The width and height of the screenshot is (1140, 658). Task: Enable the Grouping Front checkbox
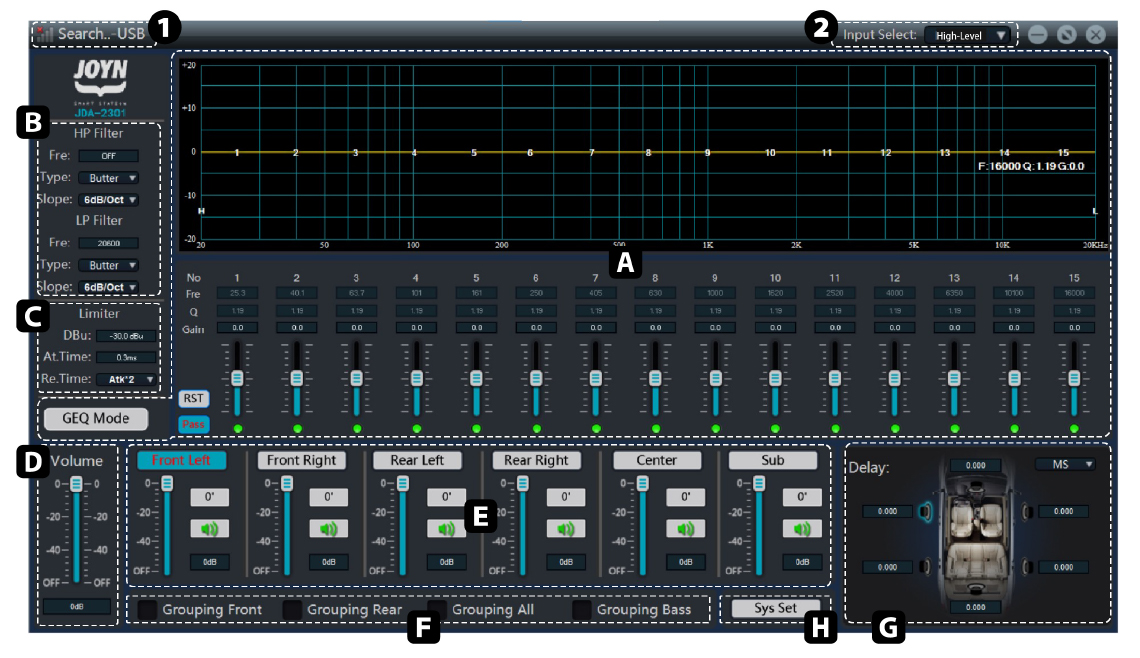click(146, 608)
